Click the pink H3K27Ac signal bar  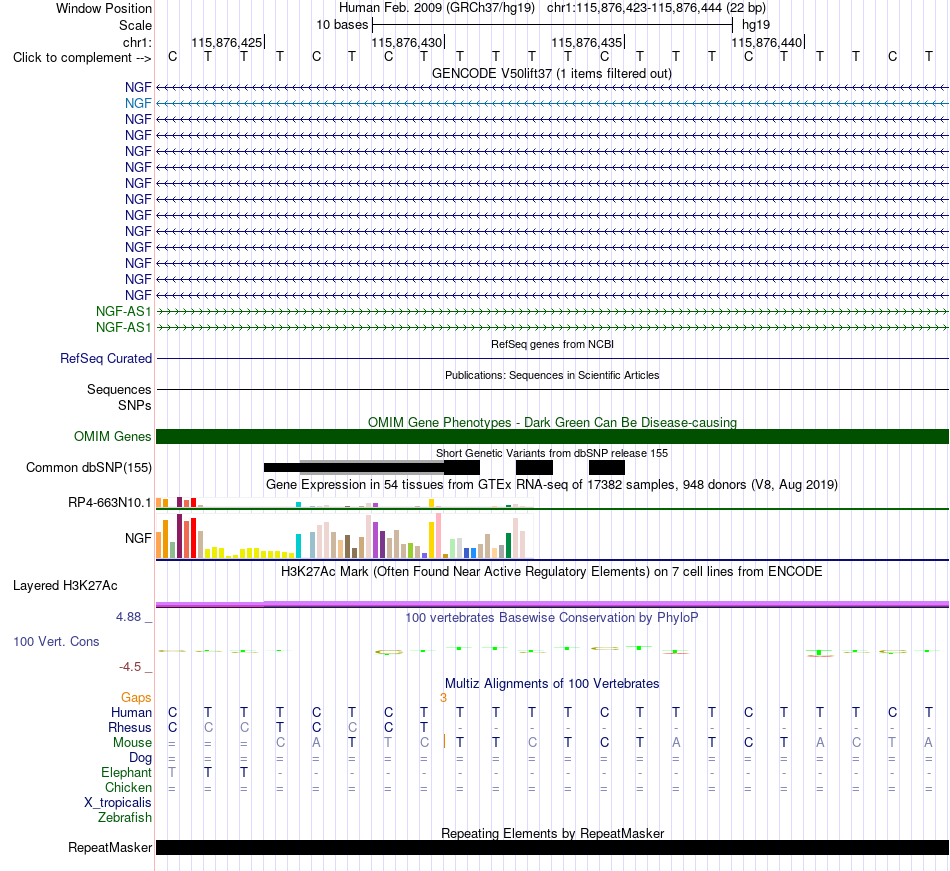coord(553,604)
